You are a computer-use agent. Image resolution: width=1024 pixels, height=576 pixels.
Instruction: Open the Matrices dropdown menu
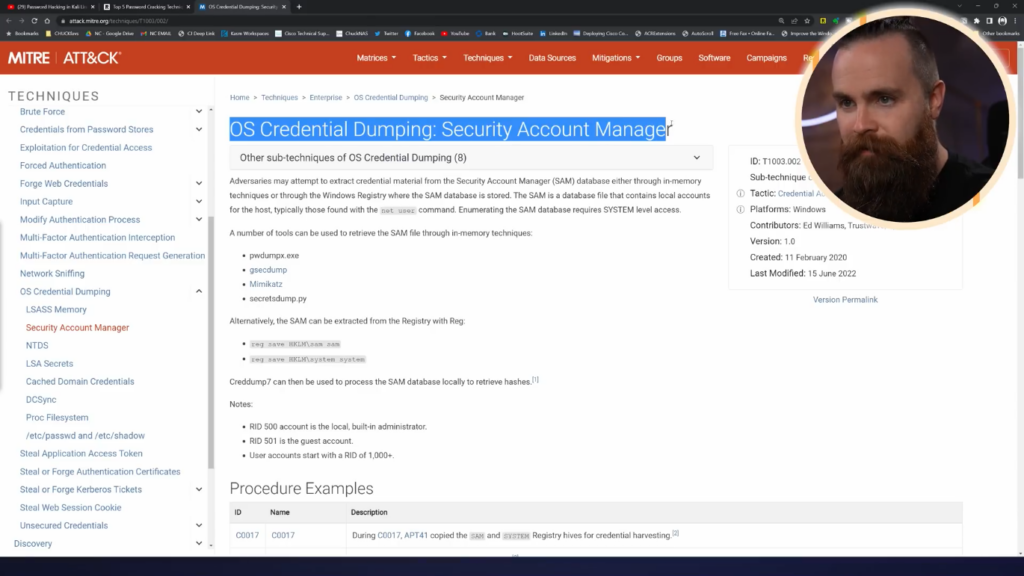(376, 58)
